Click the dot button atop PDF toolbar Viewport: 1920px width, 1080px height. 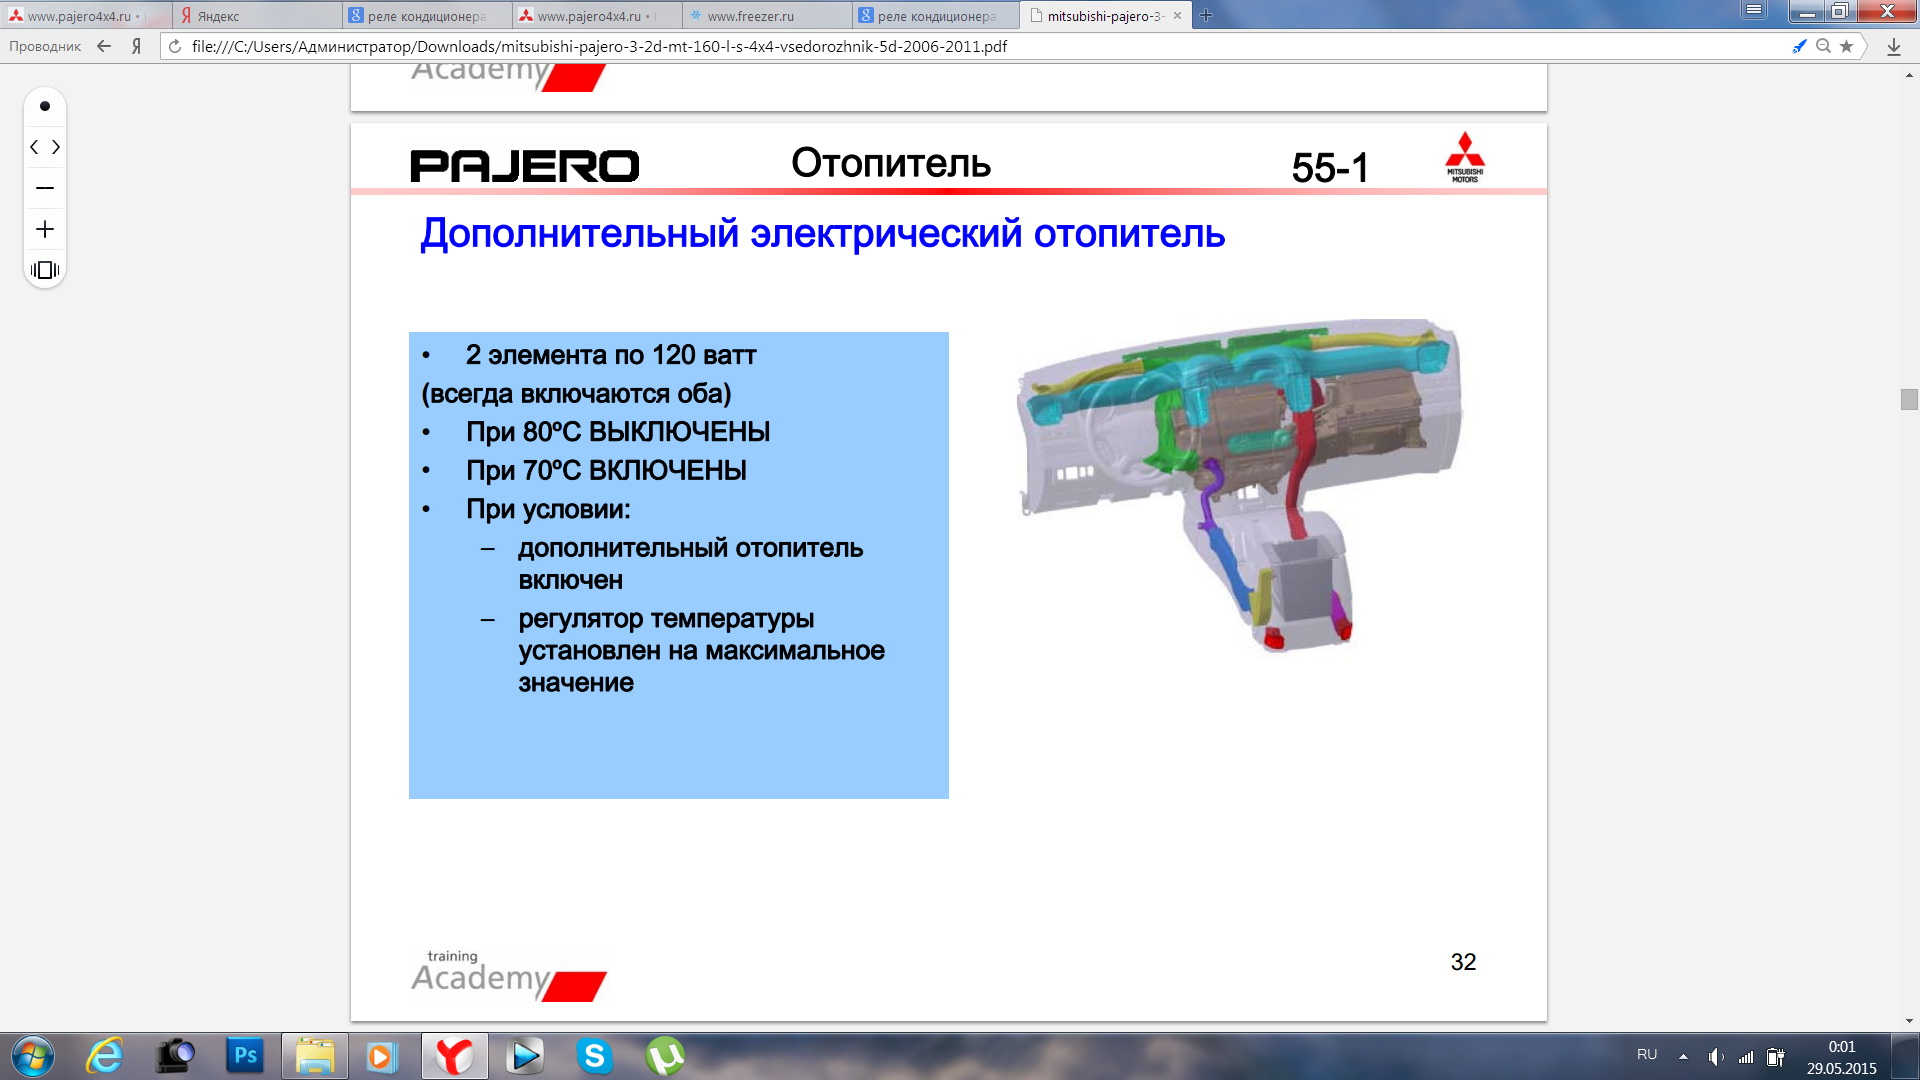click(x=45, y=106)
